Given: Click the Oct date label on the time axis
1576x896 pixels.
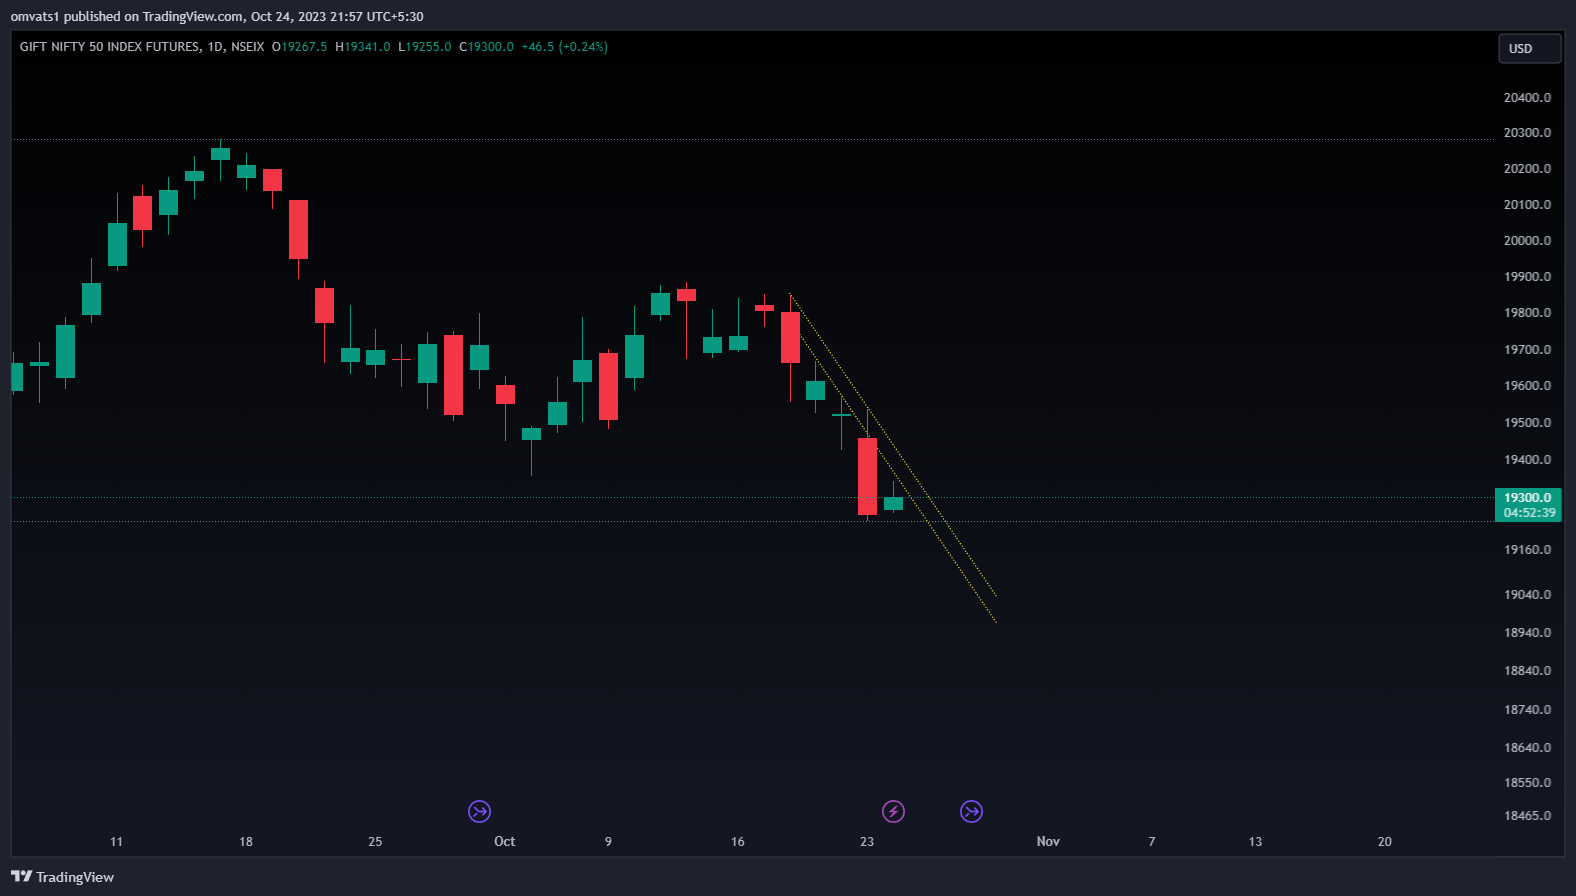Looking at the screenshot, I should pos(505,841).
